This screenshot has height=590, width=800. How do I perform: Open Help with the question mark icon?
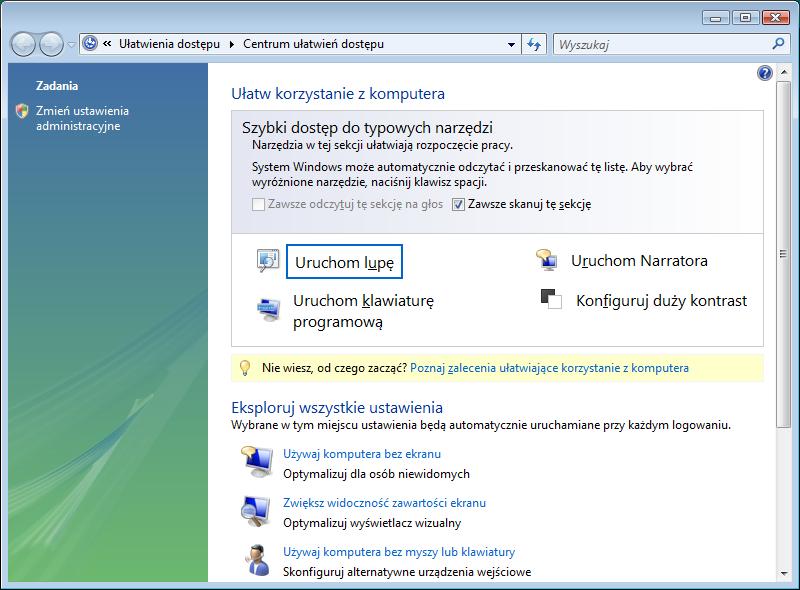pos(765,73)
